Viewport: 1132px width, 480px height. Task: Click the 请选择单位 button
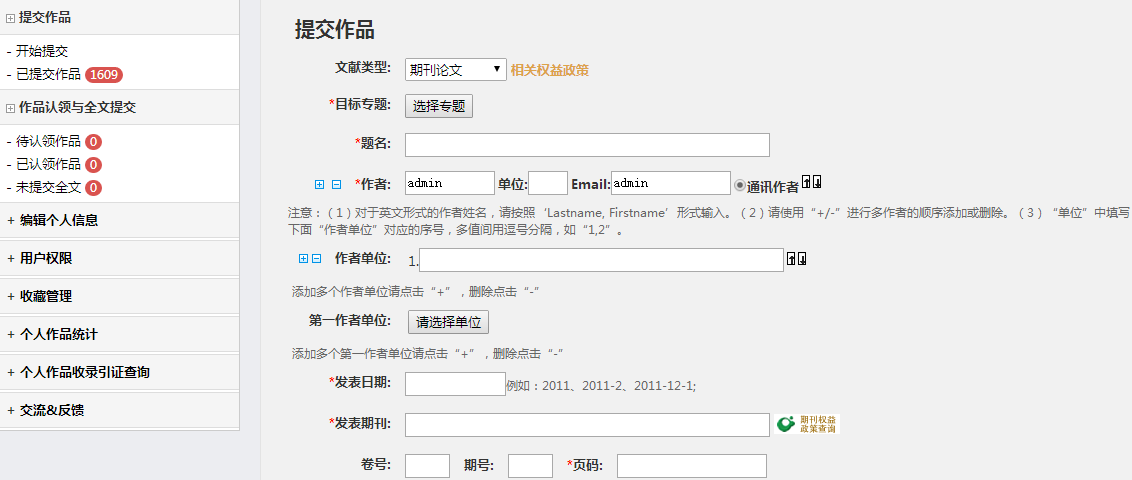(448, 323)
